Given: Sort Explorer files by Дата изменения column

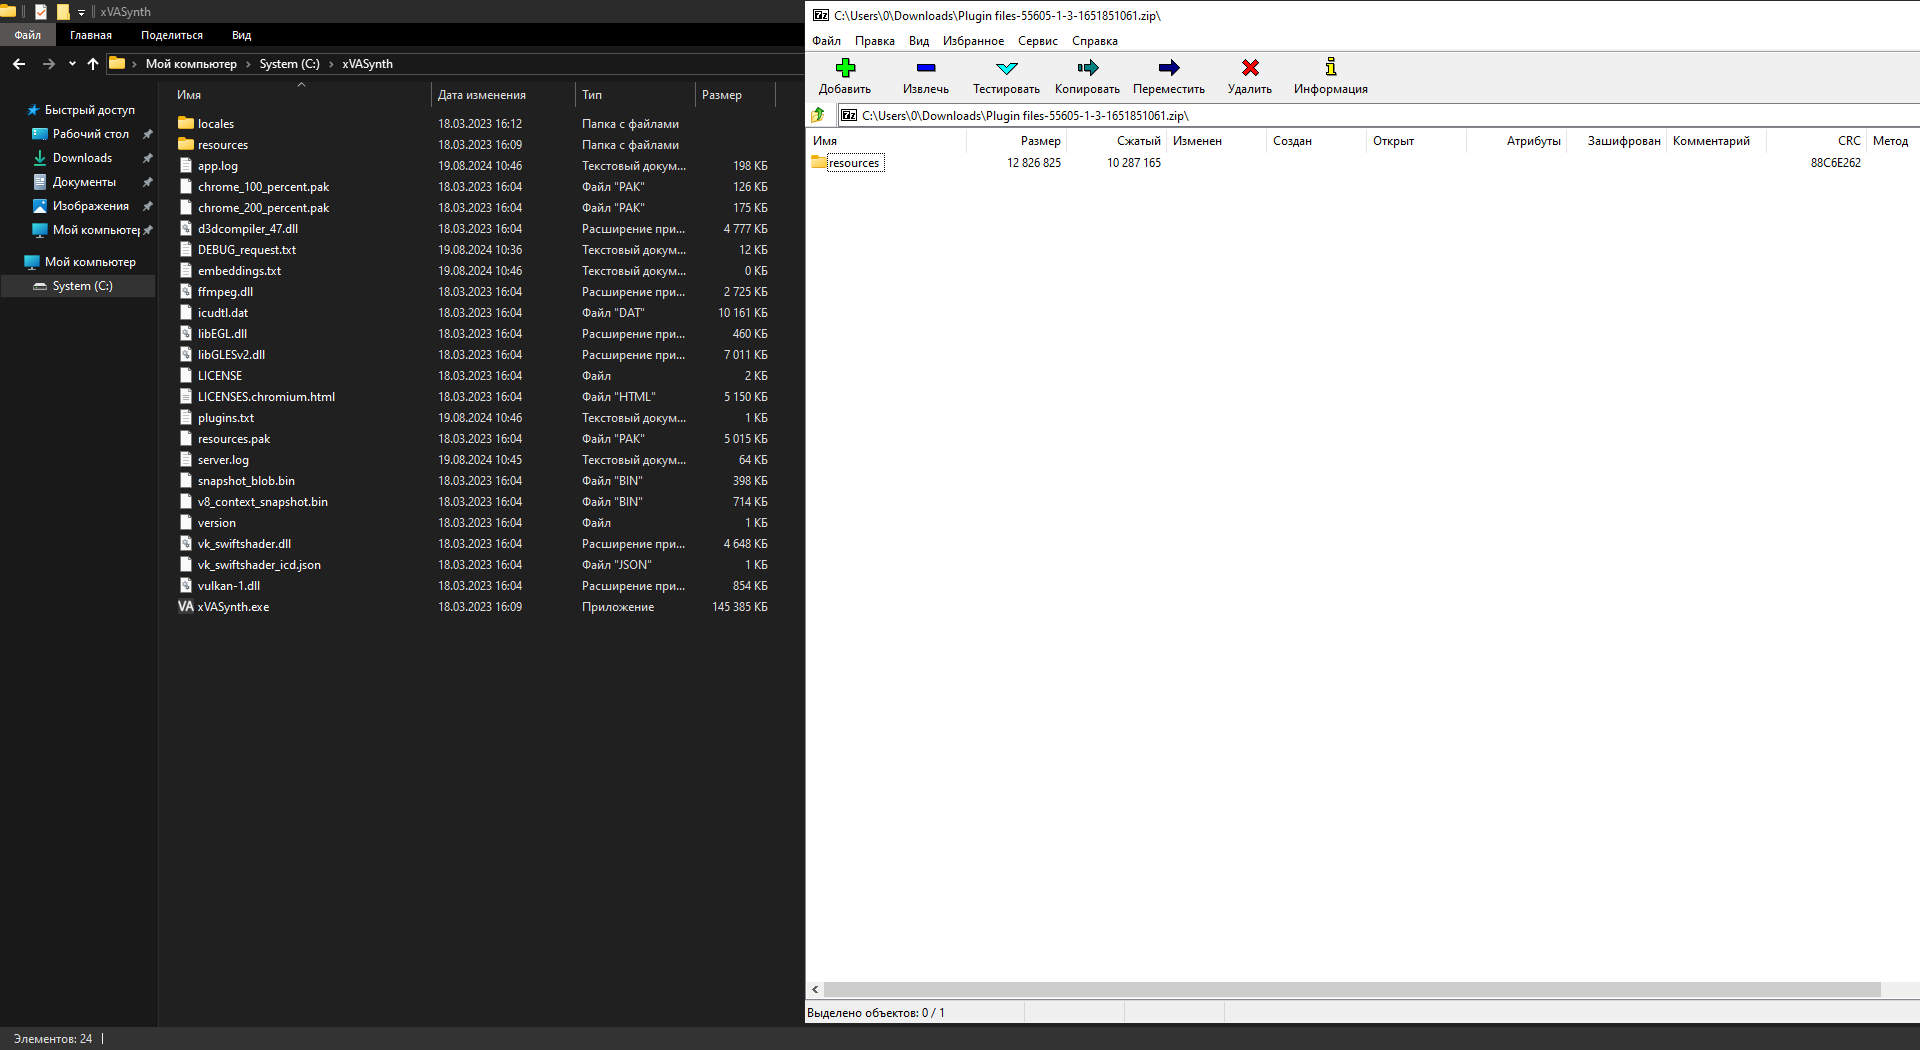Looking at the screenshot, I should pos(482,95).
